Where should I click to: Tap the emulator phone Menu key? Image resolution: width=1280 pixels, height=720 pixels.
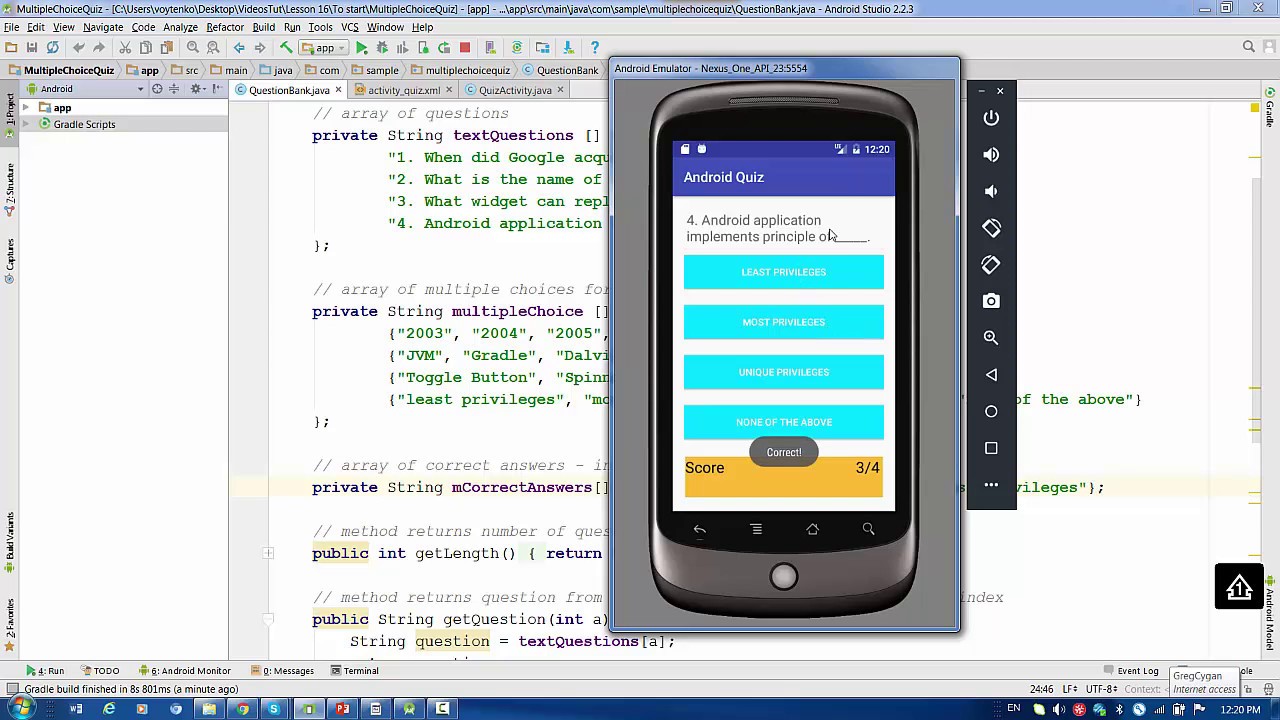(756, 530)
